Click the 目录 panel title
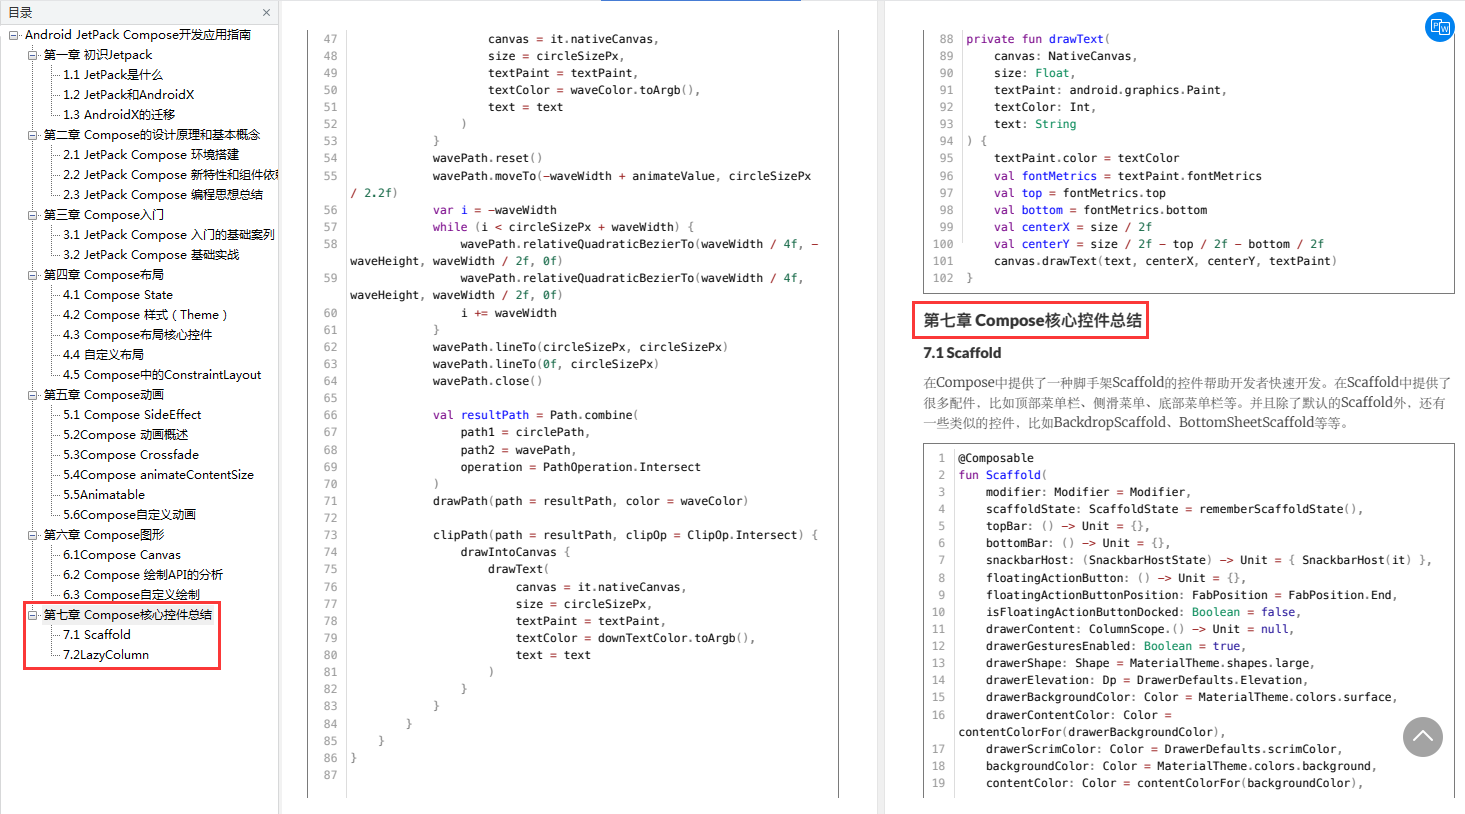This screenshot has width=1465, height=814. pos(20,13)
